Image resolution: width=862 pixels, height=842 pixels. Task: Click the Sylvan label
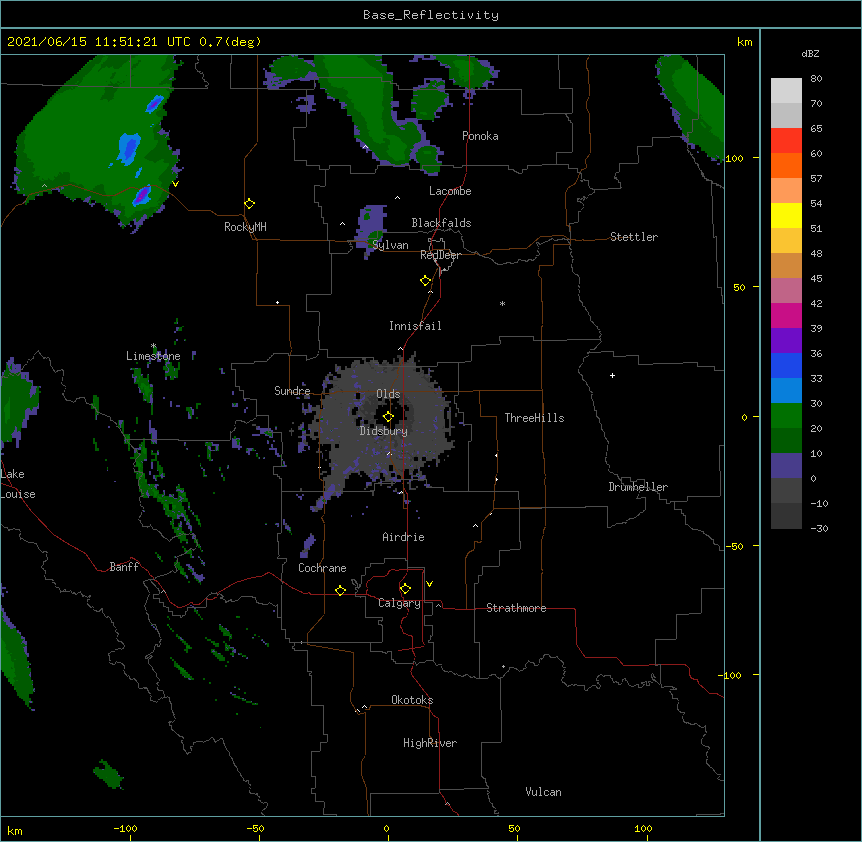pos(390,245)
